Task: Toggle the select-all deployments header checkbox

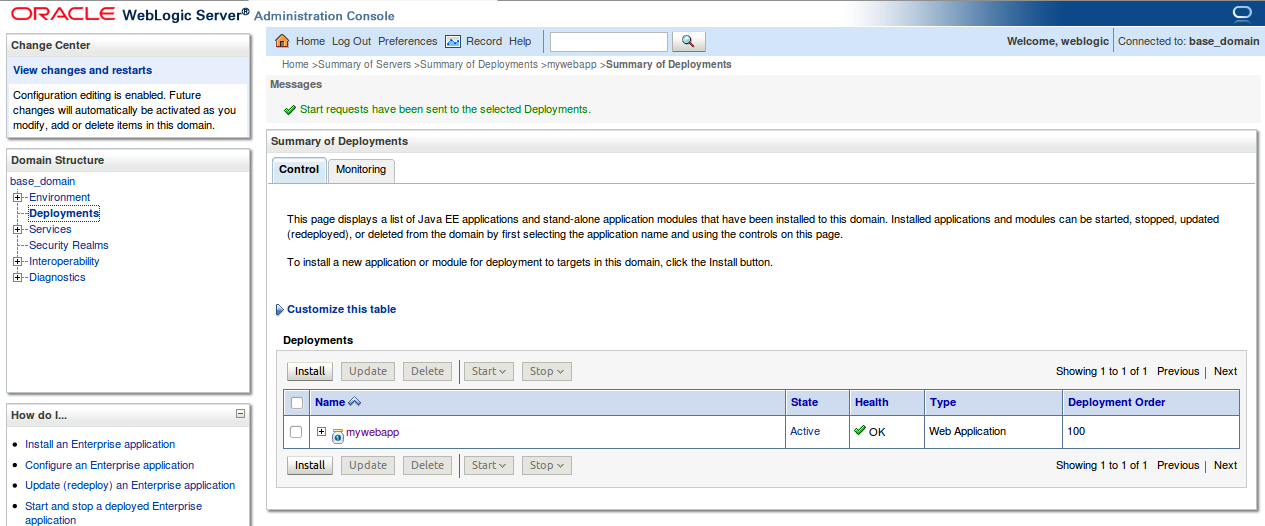Action: 296,402
